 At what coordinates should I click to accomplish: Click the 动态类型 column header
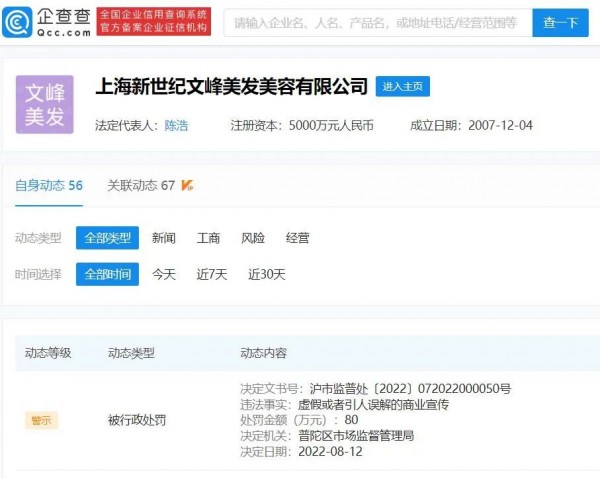coord(131,353)
